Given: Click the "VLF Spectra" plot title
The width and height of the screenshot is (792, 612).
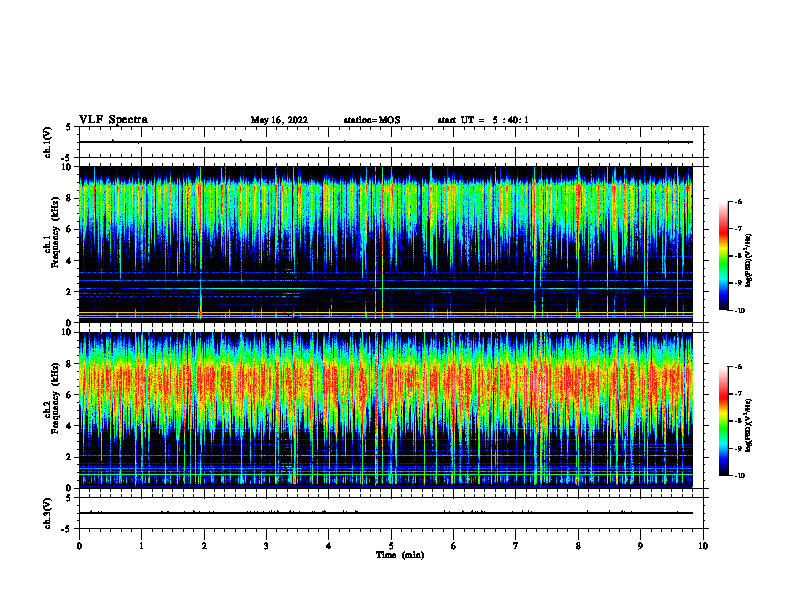Looking at the screenshot, I should [x=113, y=120].
